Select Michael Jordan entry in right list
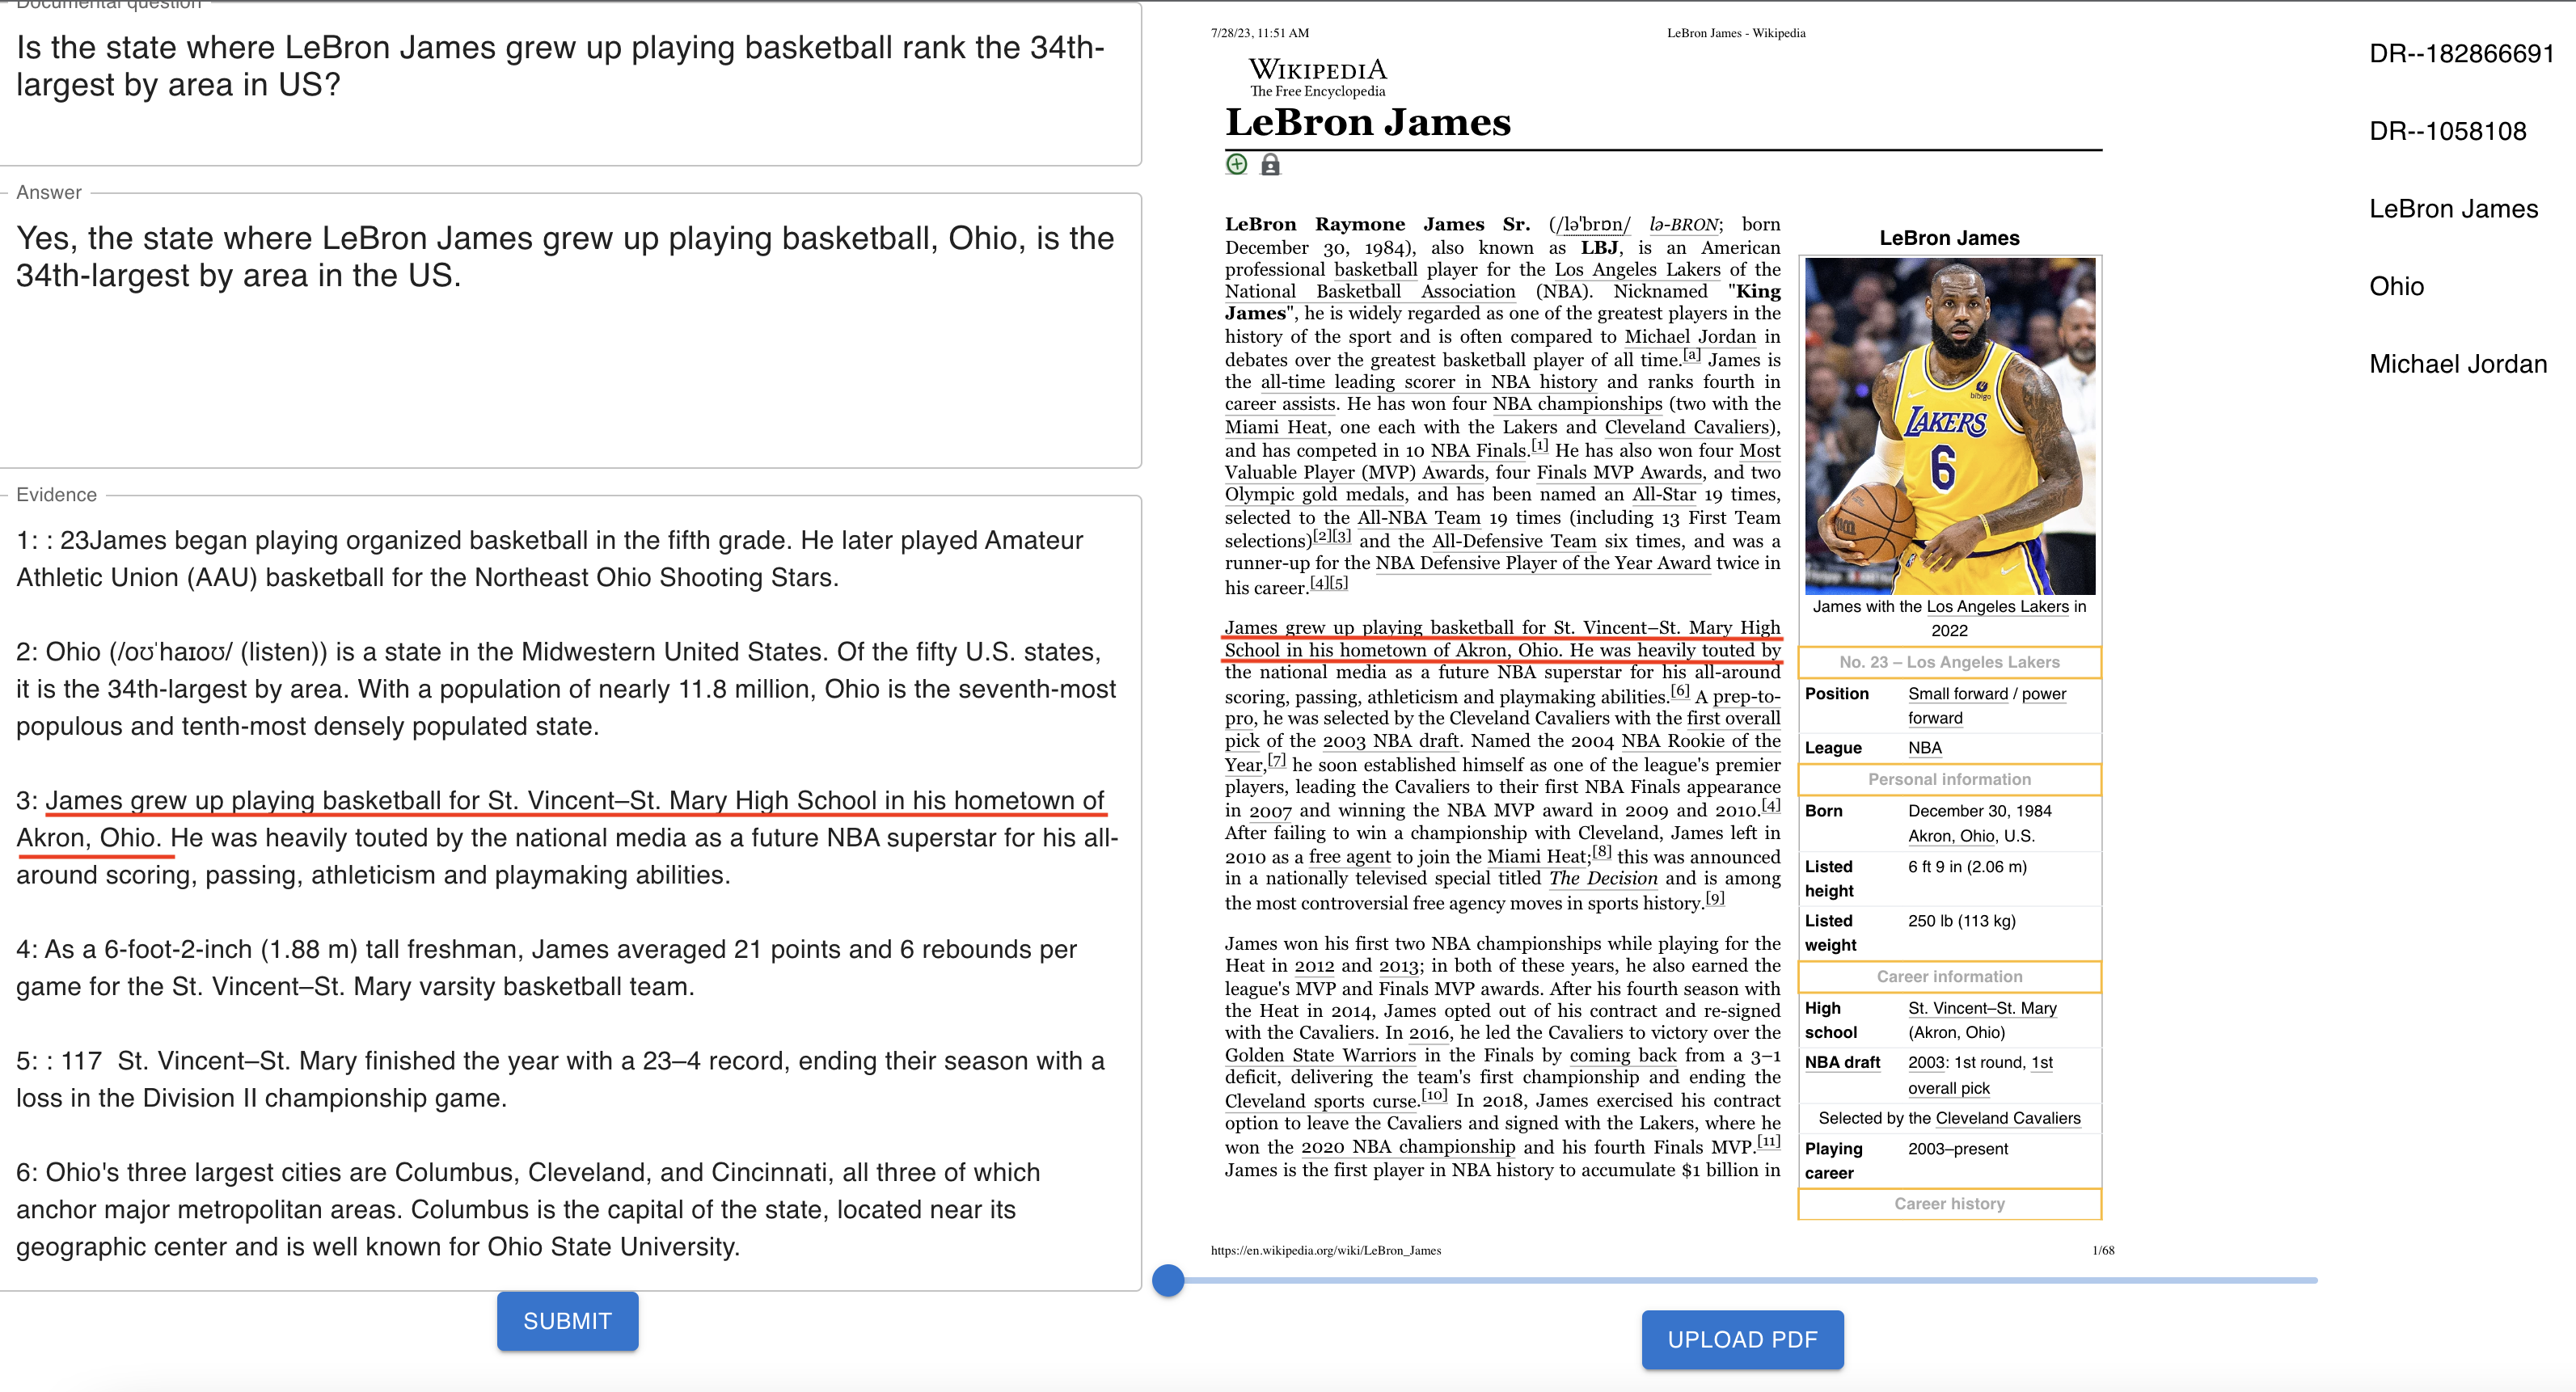The height and width of the screenshot is (1392, 2576). pyautogui.click(x=2457, y=364)
